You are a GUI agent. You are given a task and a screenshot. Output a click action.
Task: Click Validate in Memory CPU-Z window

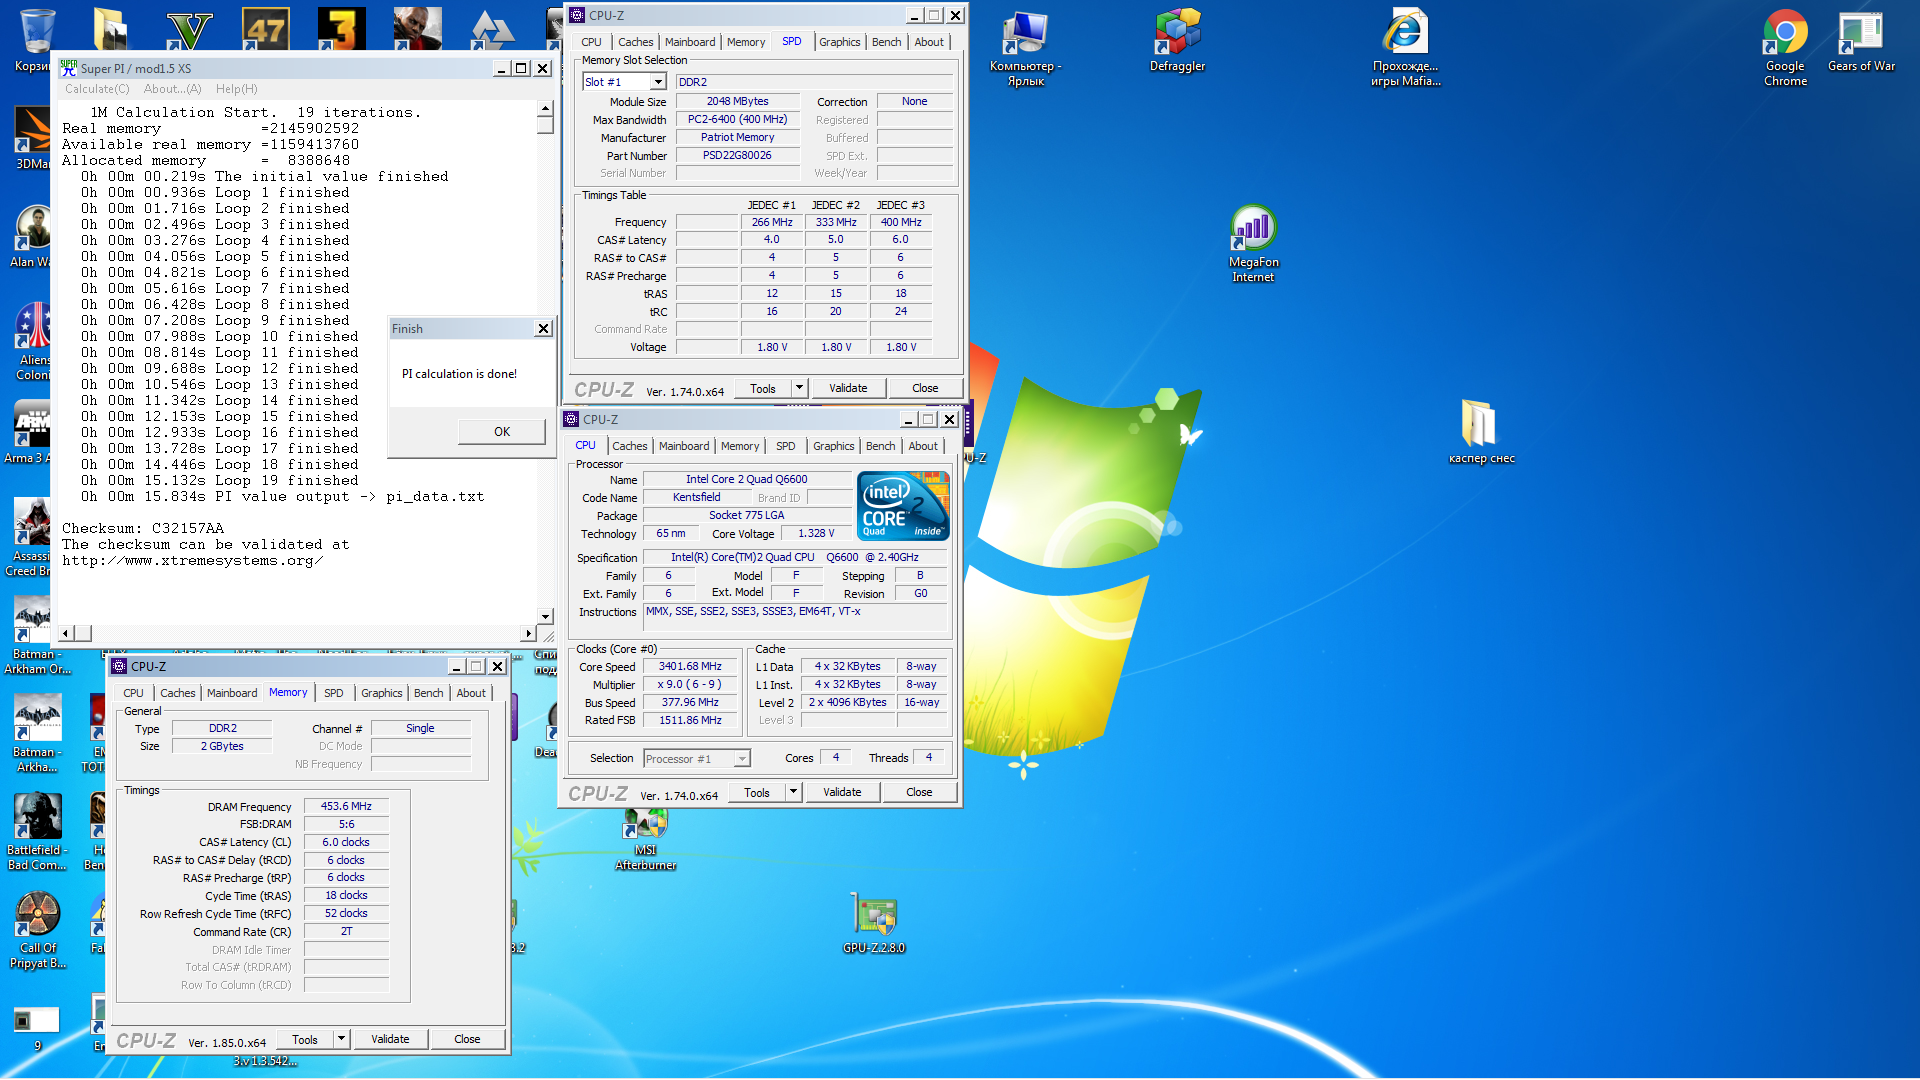coord(390,1039)
